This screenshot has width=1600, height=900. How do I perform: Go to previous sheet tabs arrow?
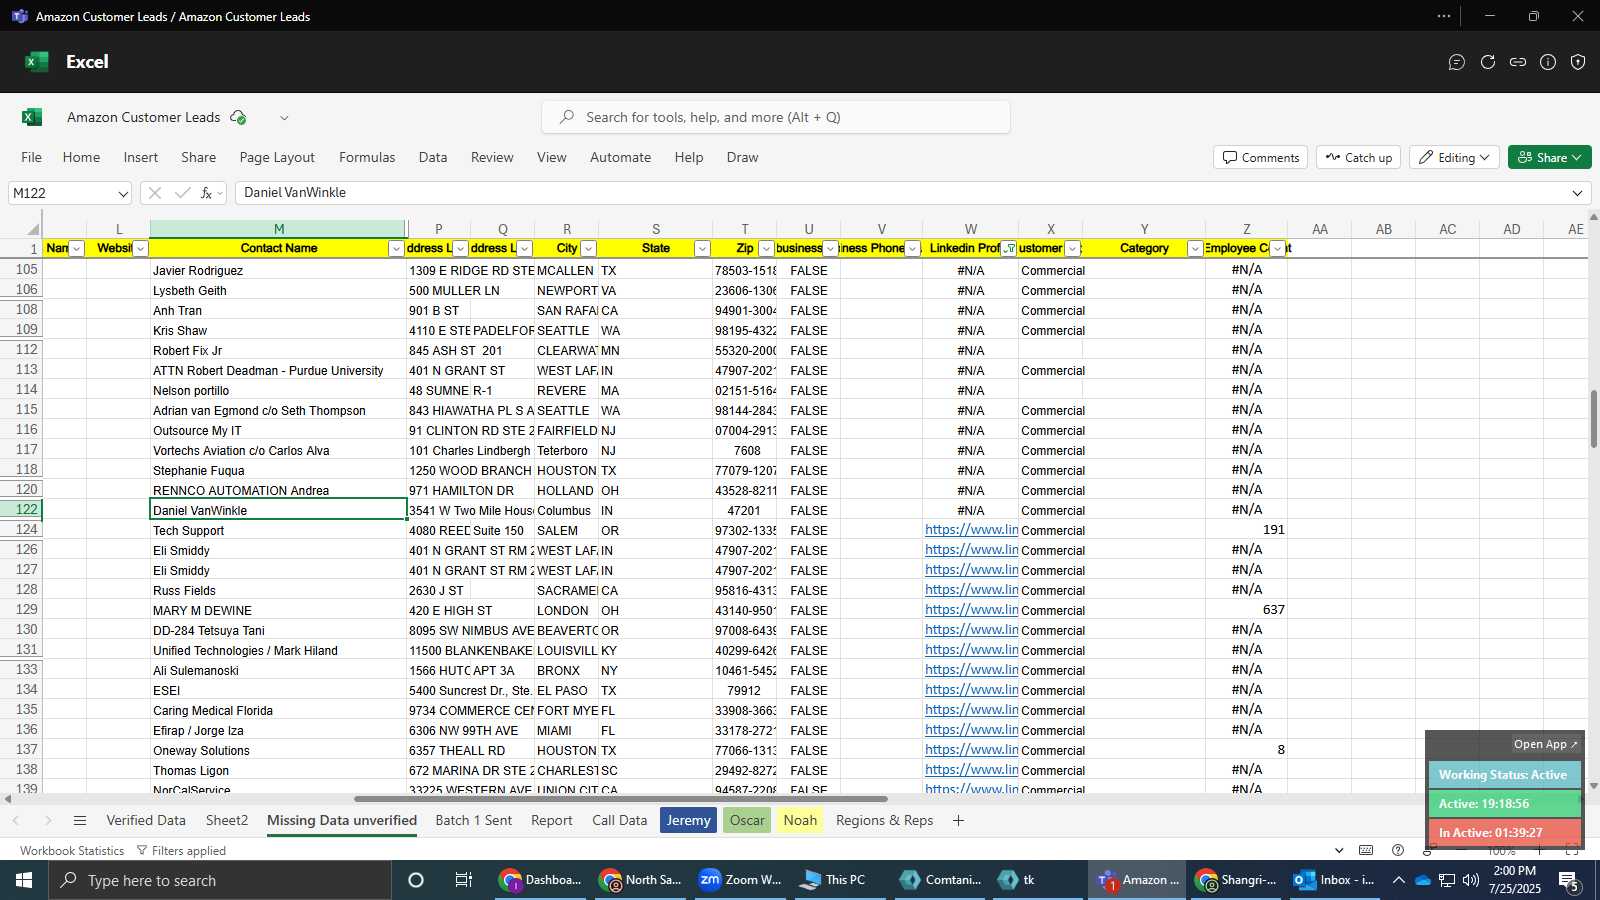[x=16, y=821]
